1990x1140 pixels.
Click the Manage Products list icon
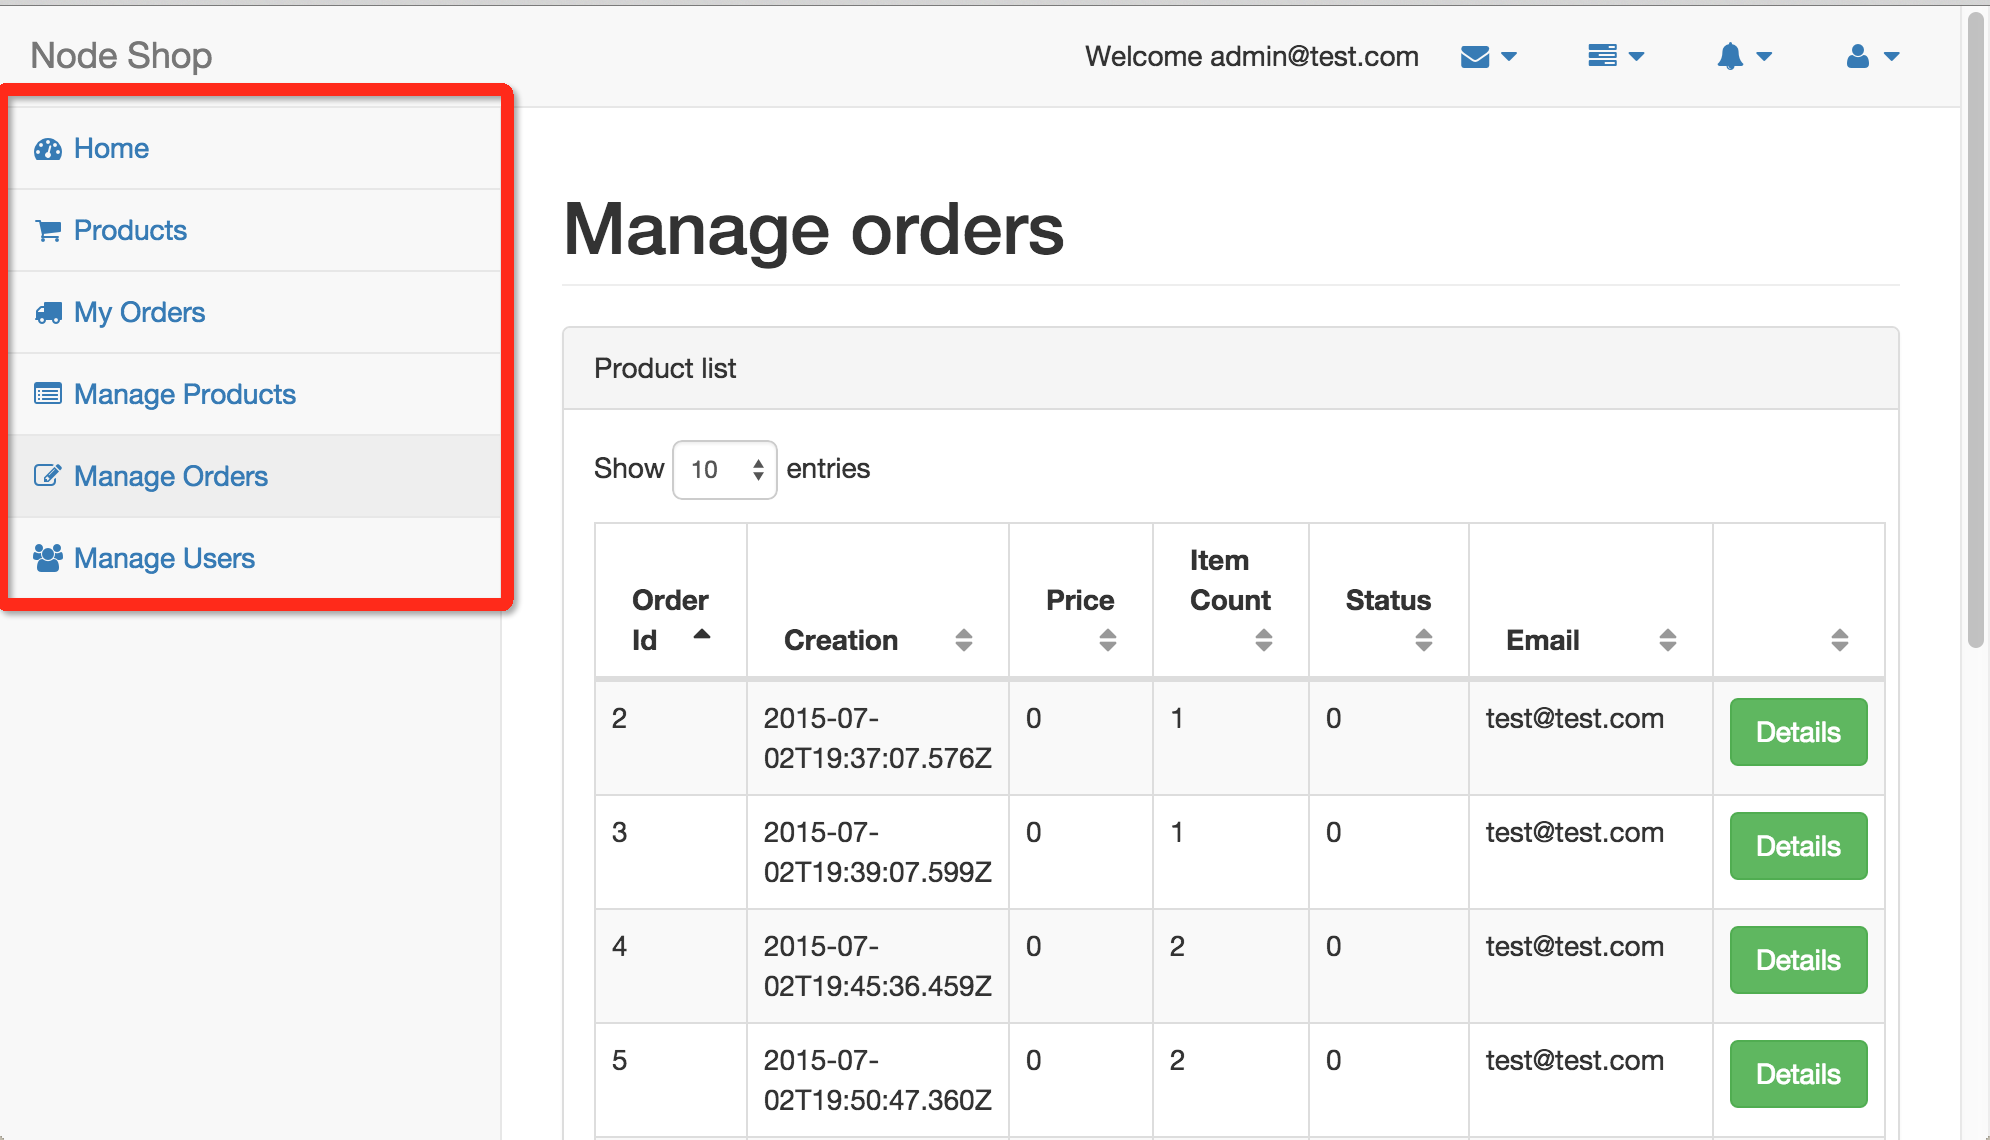48,394
